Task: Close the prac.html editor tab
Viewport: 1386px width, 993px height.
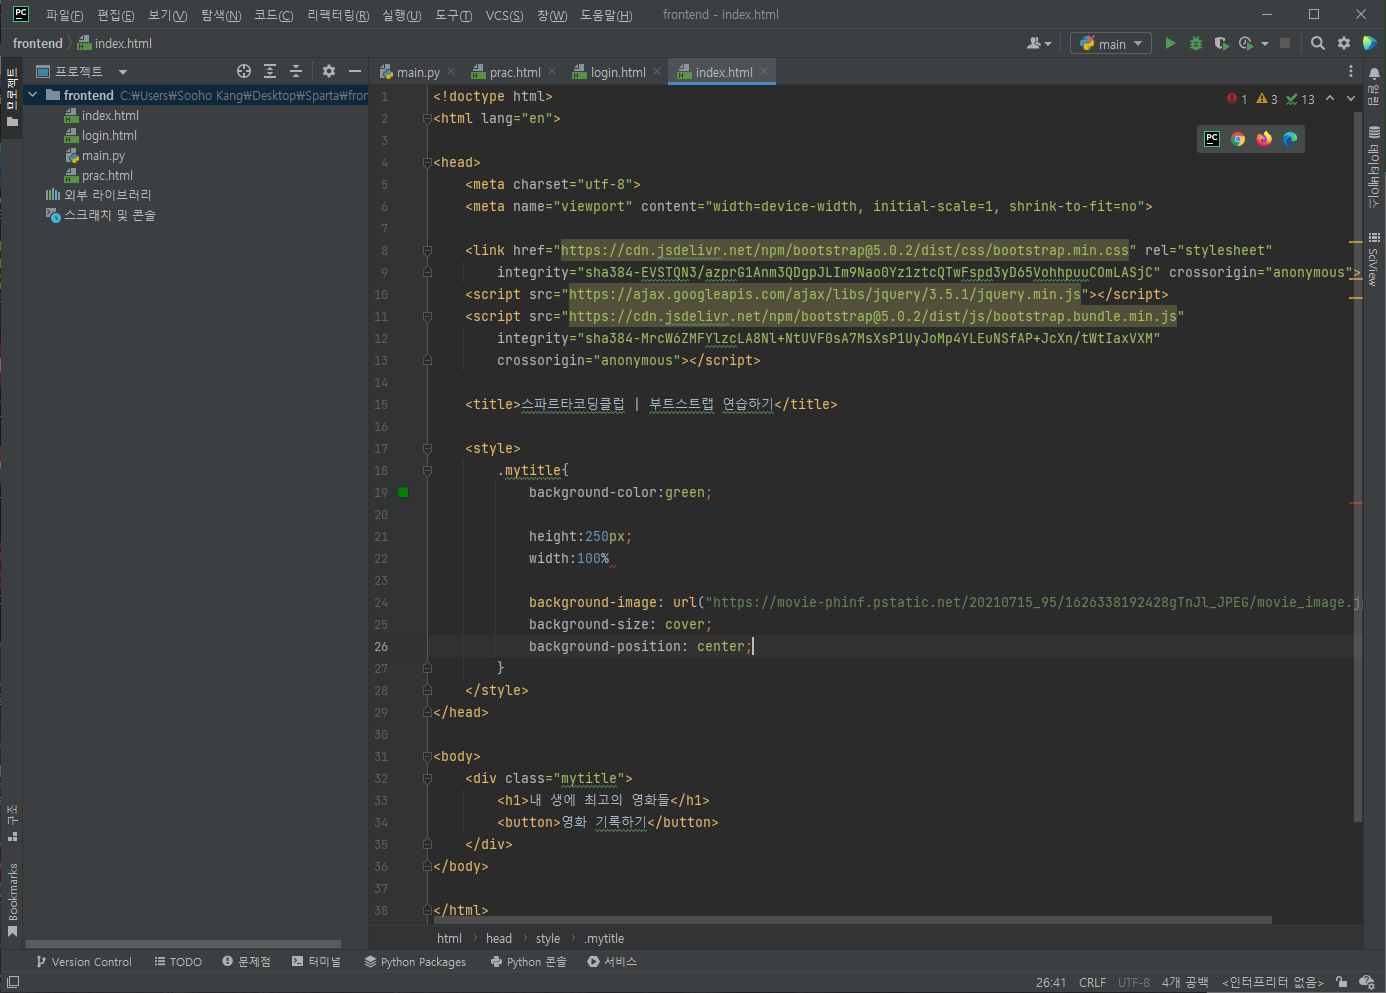Action: pyautogui.click(x=552, y=71)
